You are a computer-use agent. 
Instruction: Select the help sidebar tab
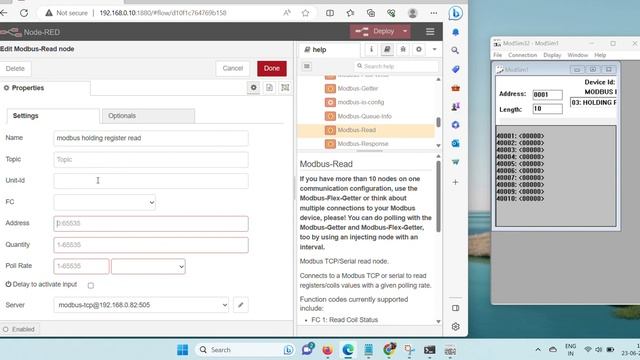click(329, 50)
